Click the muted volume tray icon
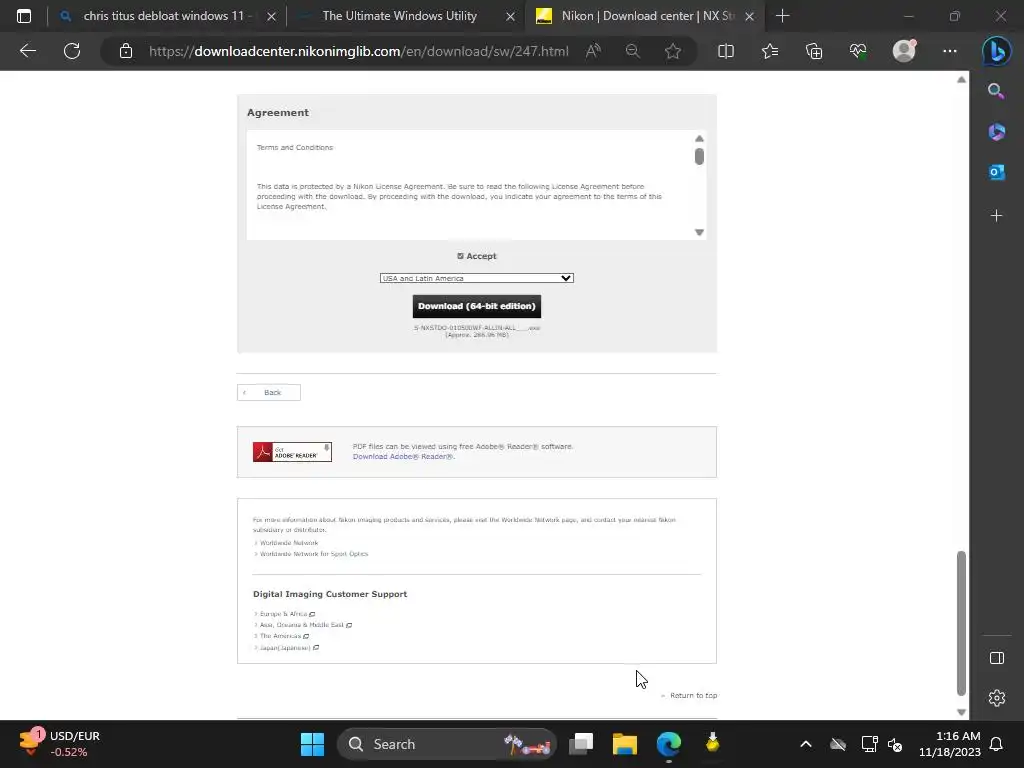The height and width of the screenshot is (768, 1024). point(895,744)
